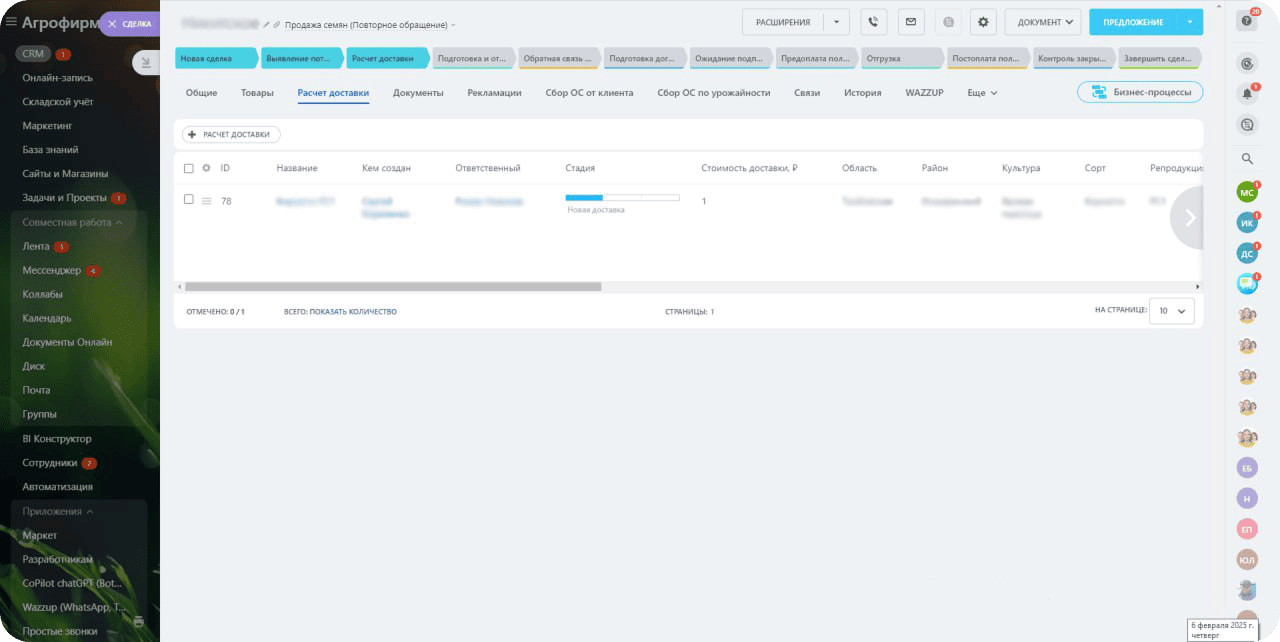Click grid settings gear in table header
This screenshot has height=642, width=1280.
[x=206, y=168]
